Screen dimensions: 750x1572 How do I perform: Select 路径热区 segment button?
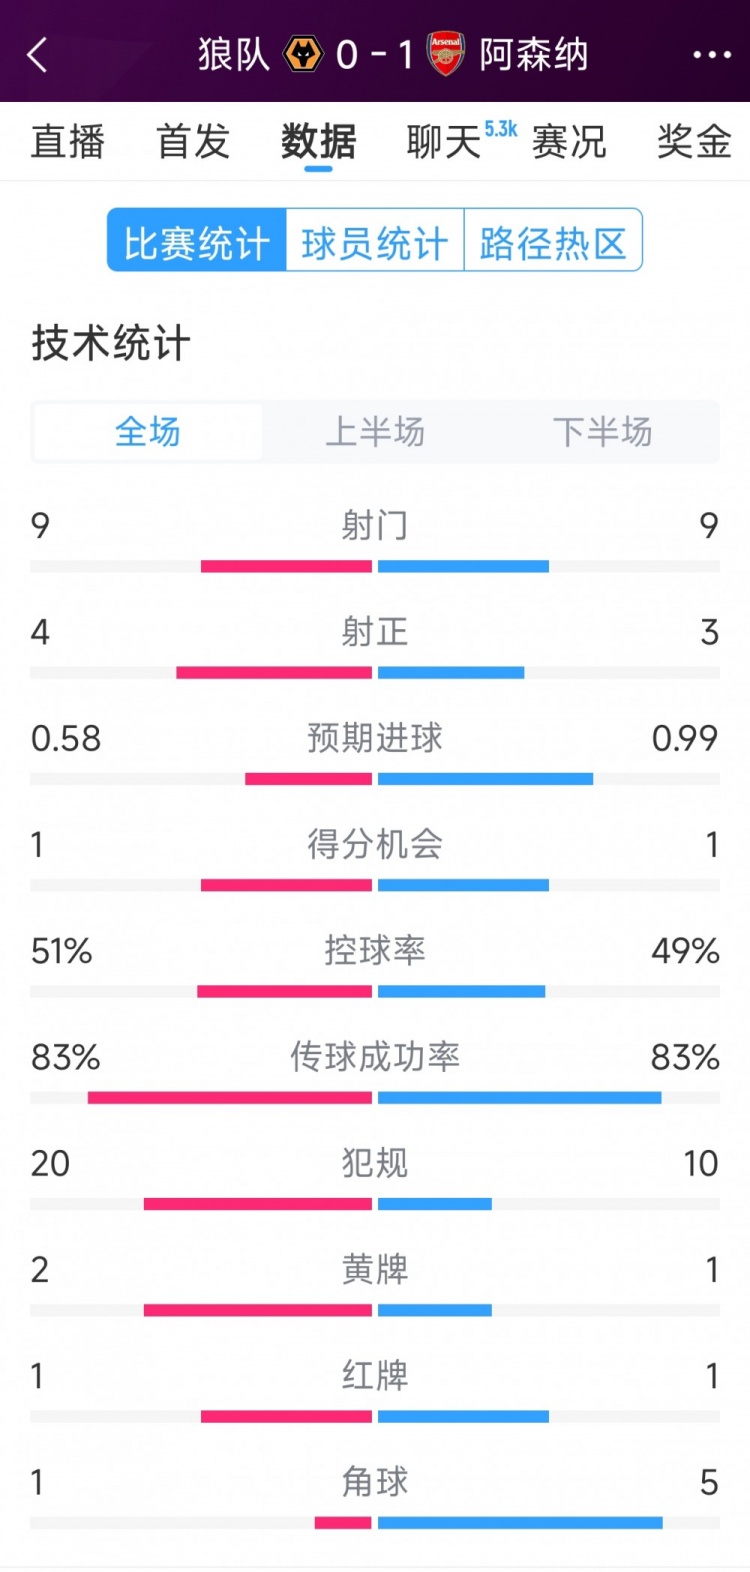point(553,241)
